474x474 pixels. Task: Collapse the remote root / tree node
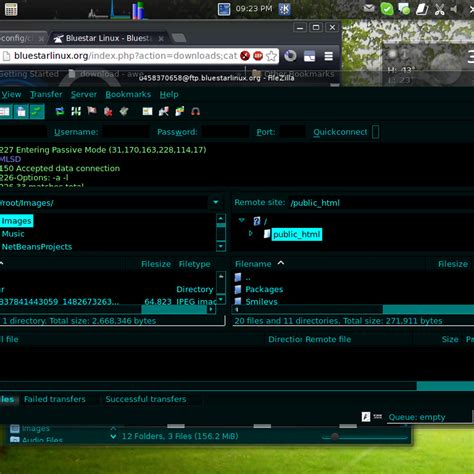coord(242,220)
